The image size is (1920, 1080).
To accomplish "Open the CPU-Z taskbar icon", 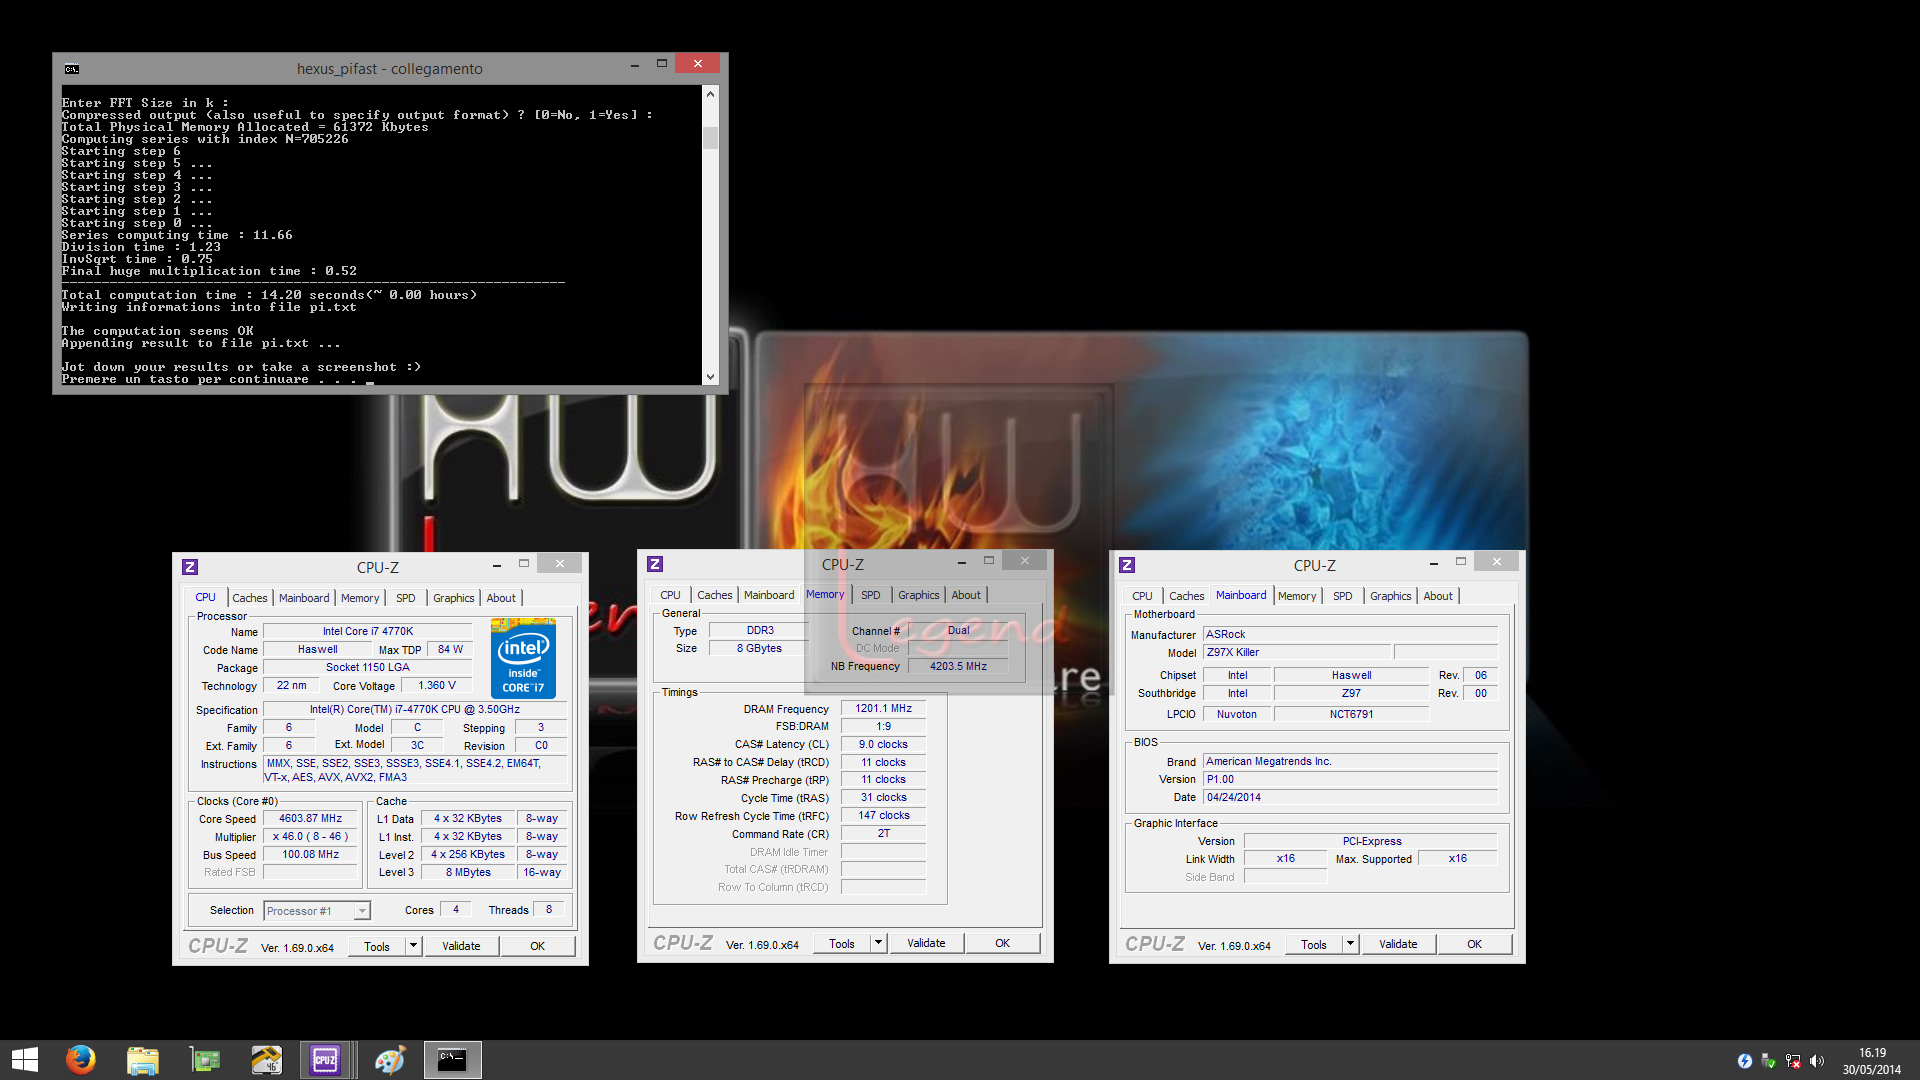I will pyautogui.click(x=325, y=1060).
